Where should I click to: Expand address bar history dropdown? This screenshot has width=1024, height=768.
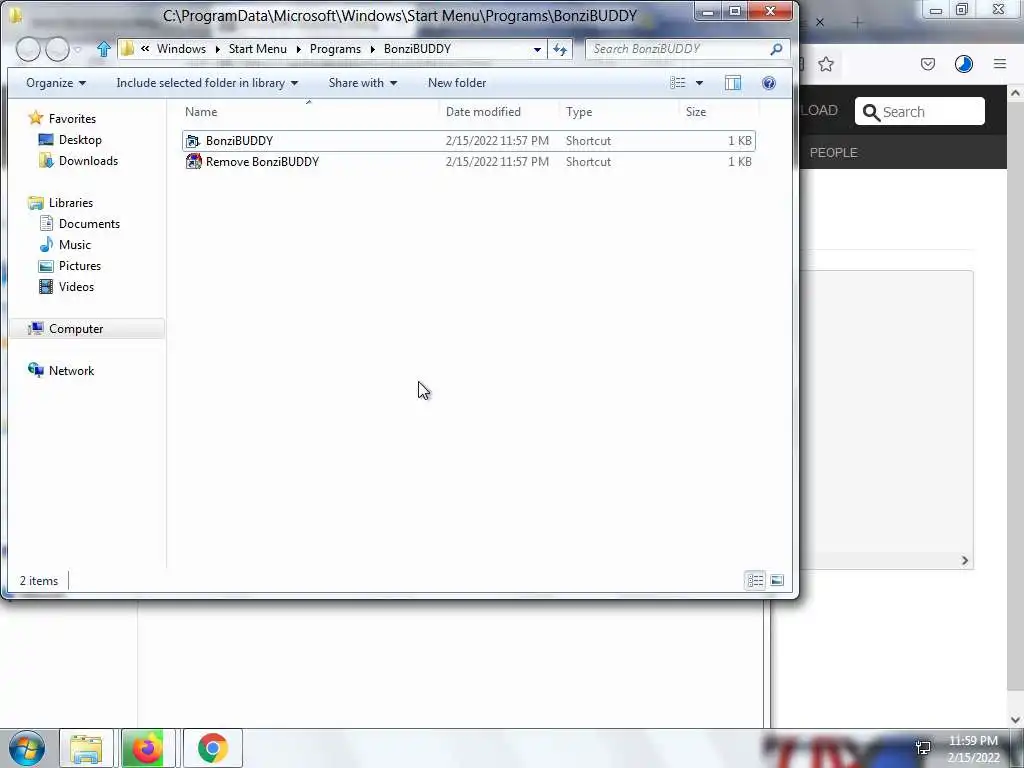(x=537, y=49)
